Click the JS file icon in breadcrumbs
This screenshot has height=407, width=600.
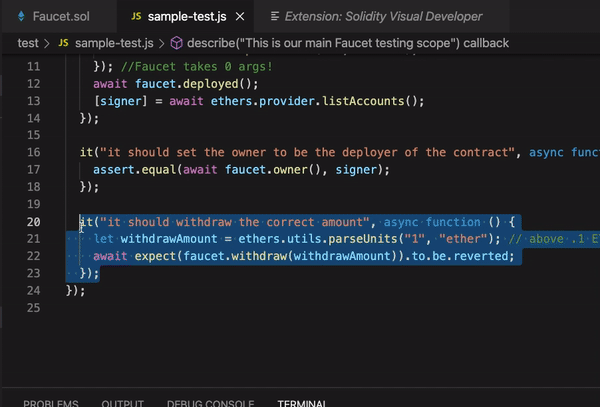64,43
